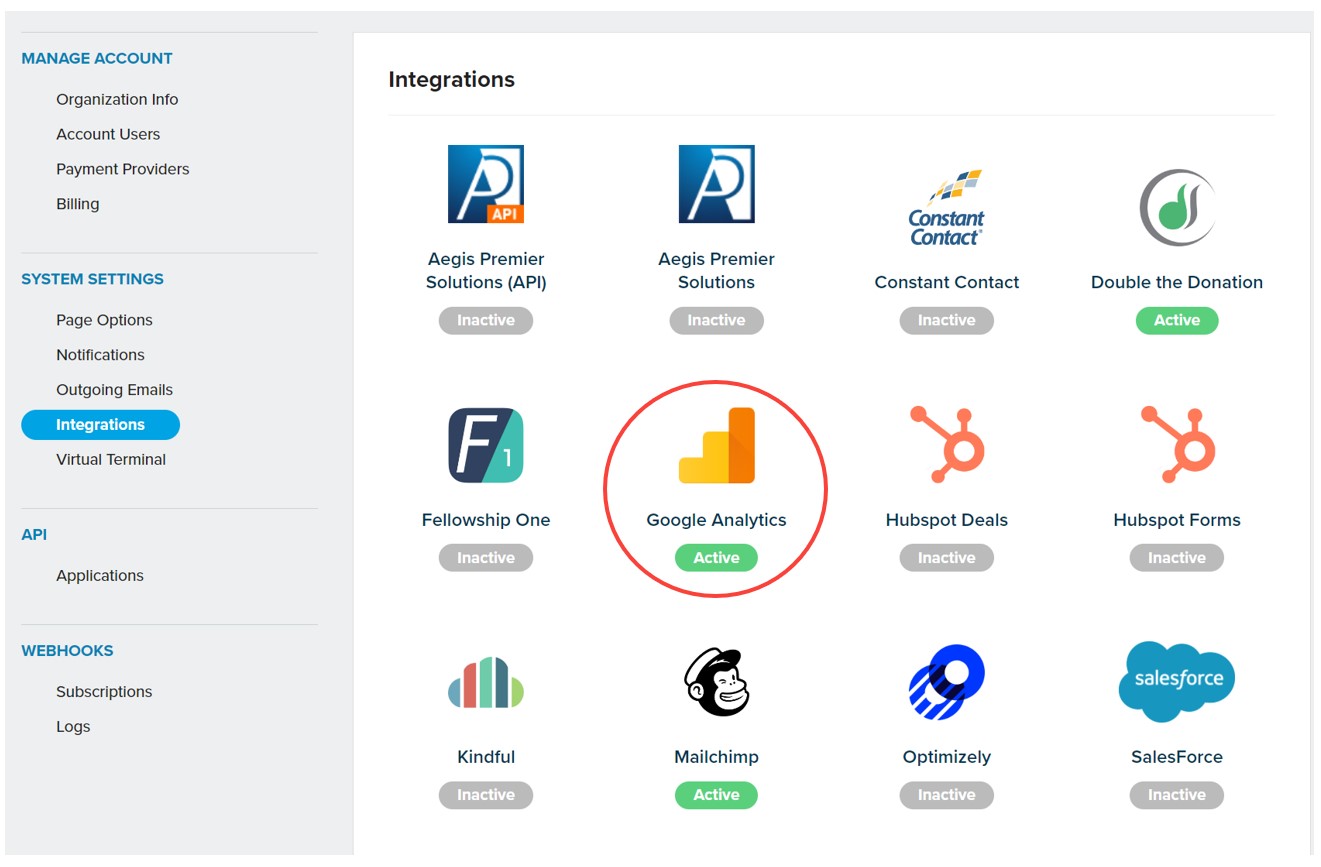
Task: Select the Fellowship One icon
Action: pos(486,446)
